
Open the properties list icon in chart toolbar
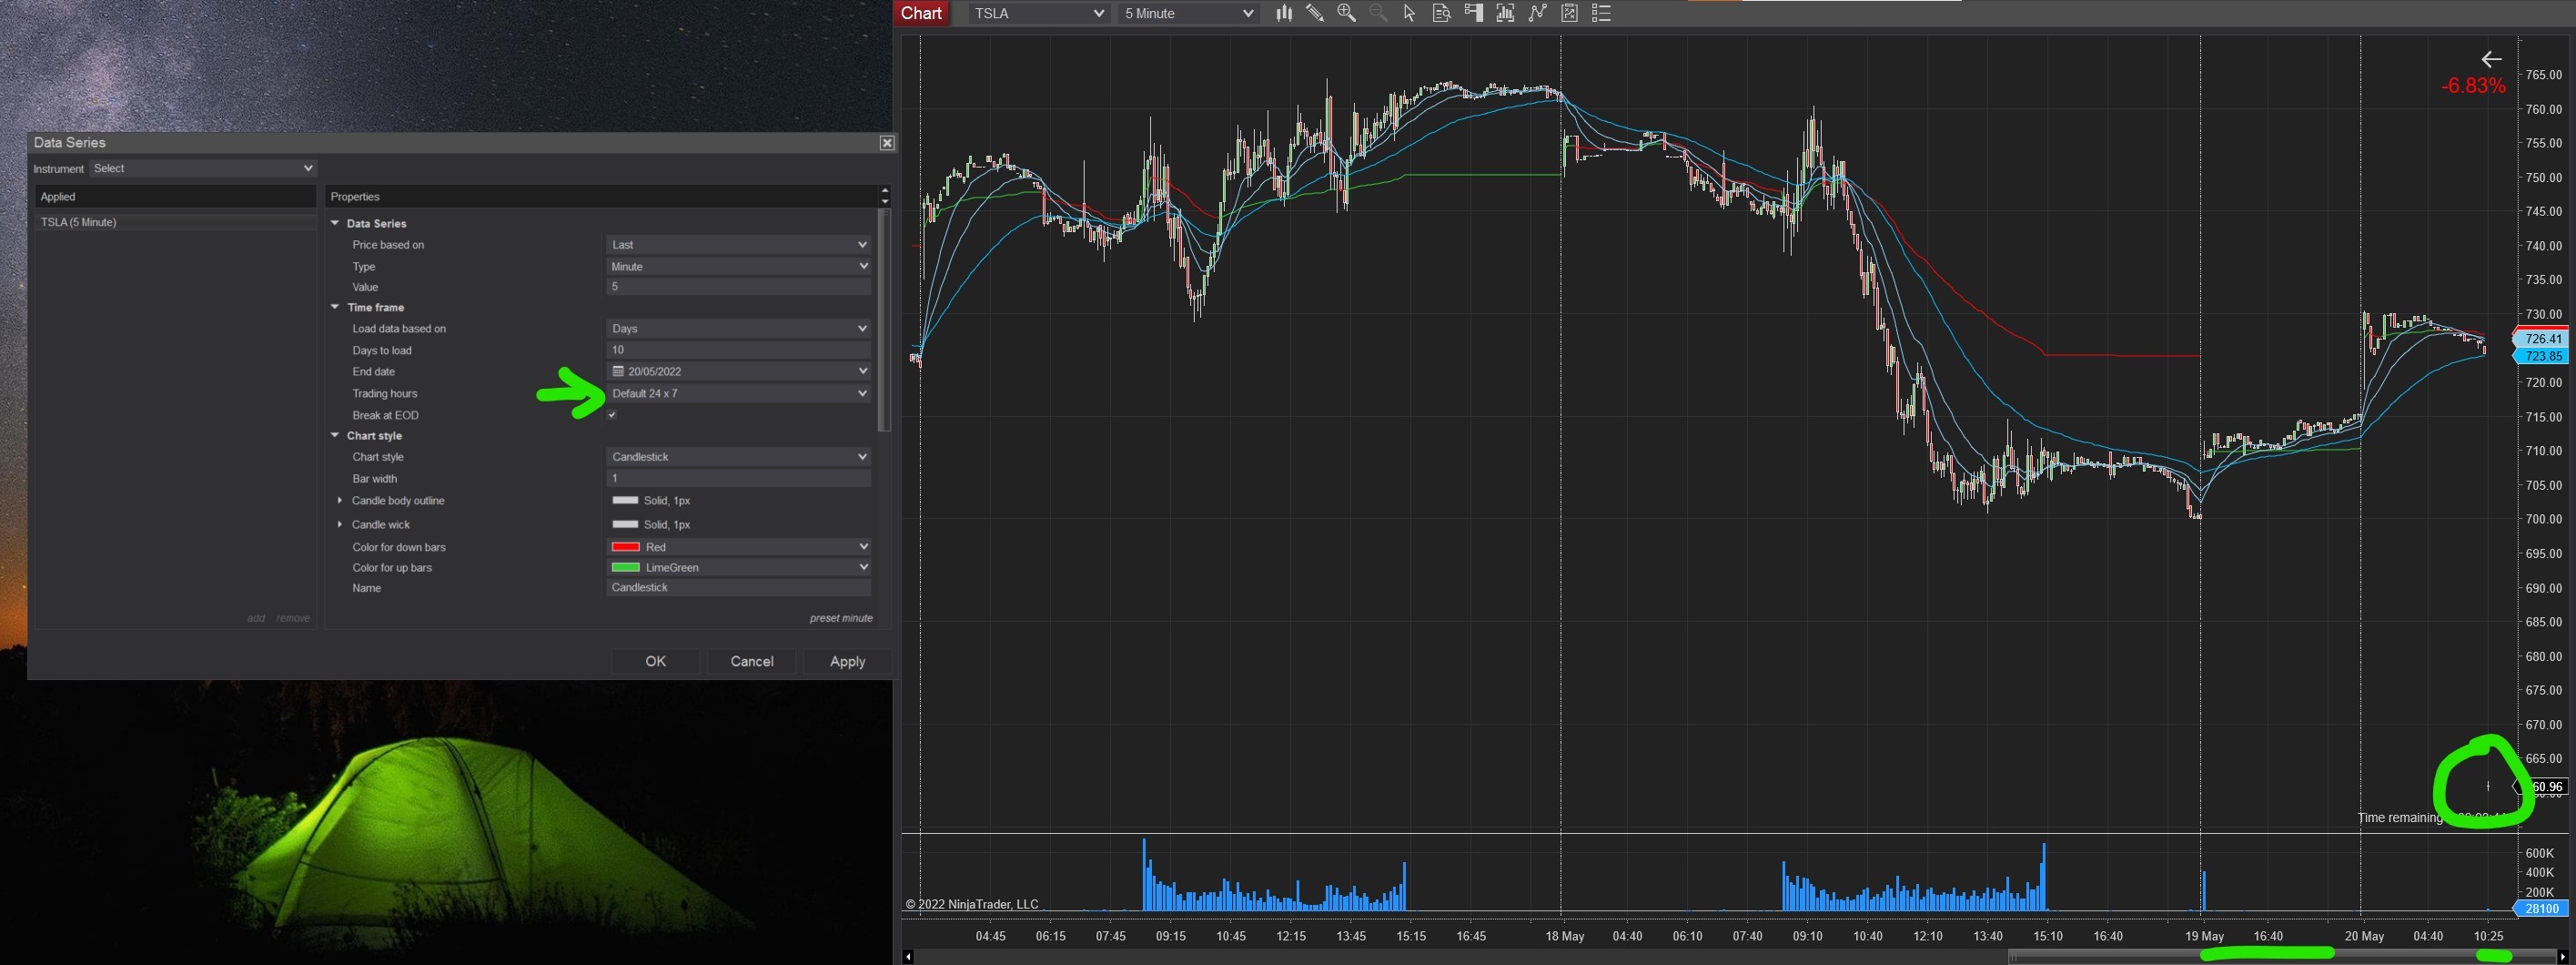pyautogui.click(x=1601, y=13)
